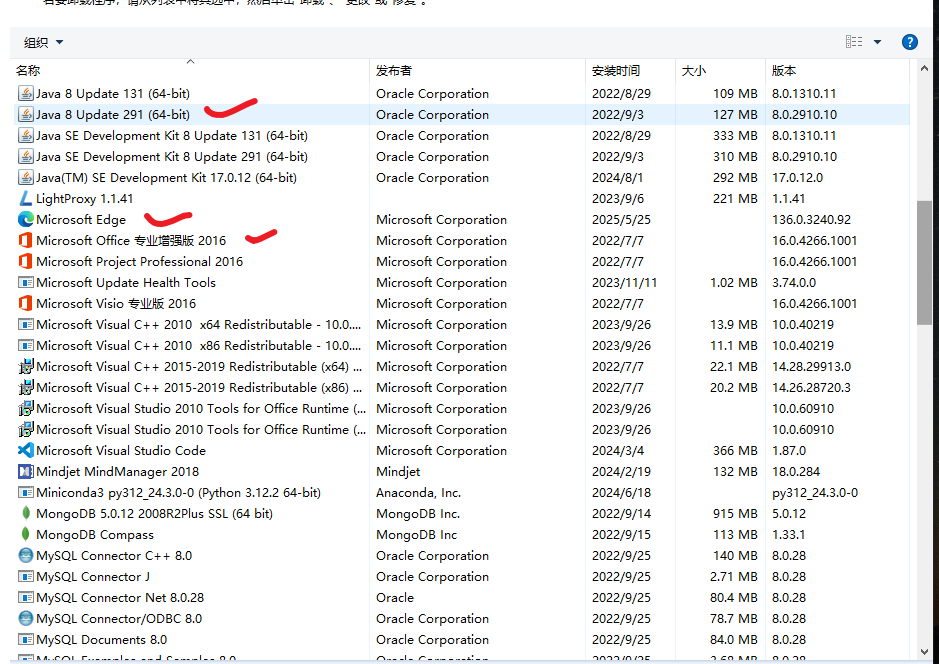Open the 组织 dropdown menu

point(43,43)
